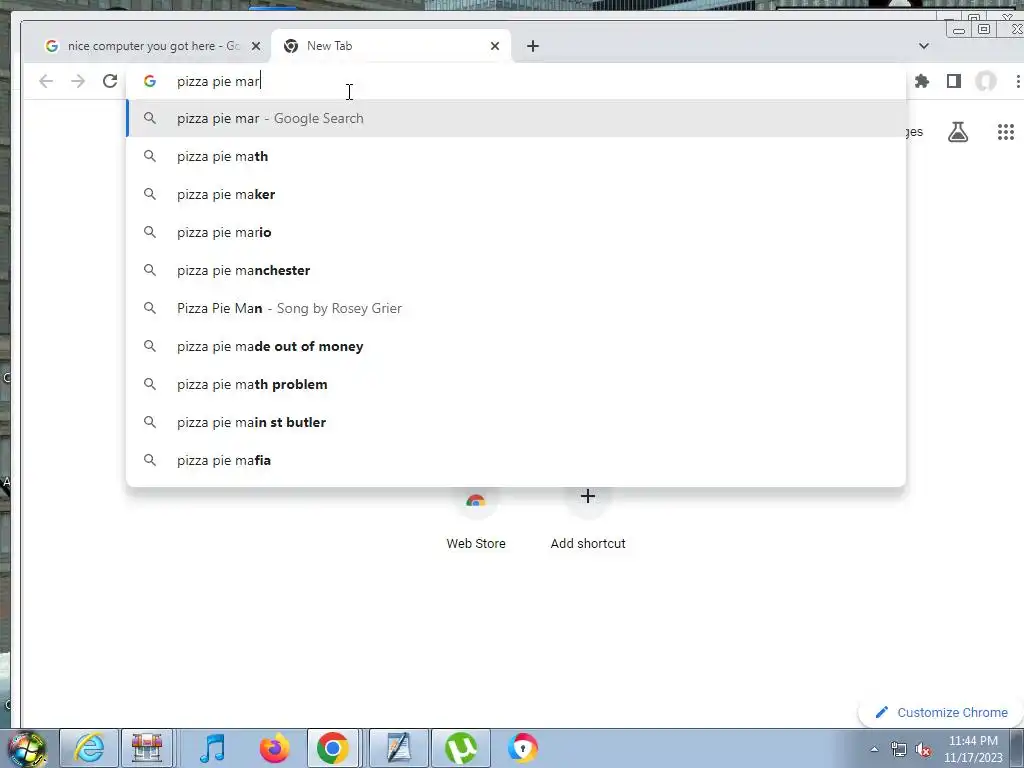1024x768 pixels.
Task: Open the shelf-like app icon in taskbar
Action: [x=147, y=748]
